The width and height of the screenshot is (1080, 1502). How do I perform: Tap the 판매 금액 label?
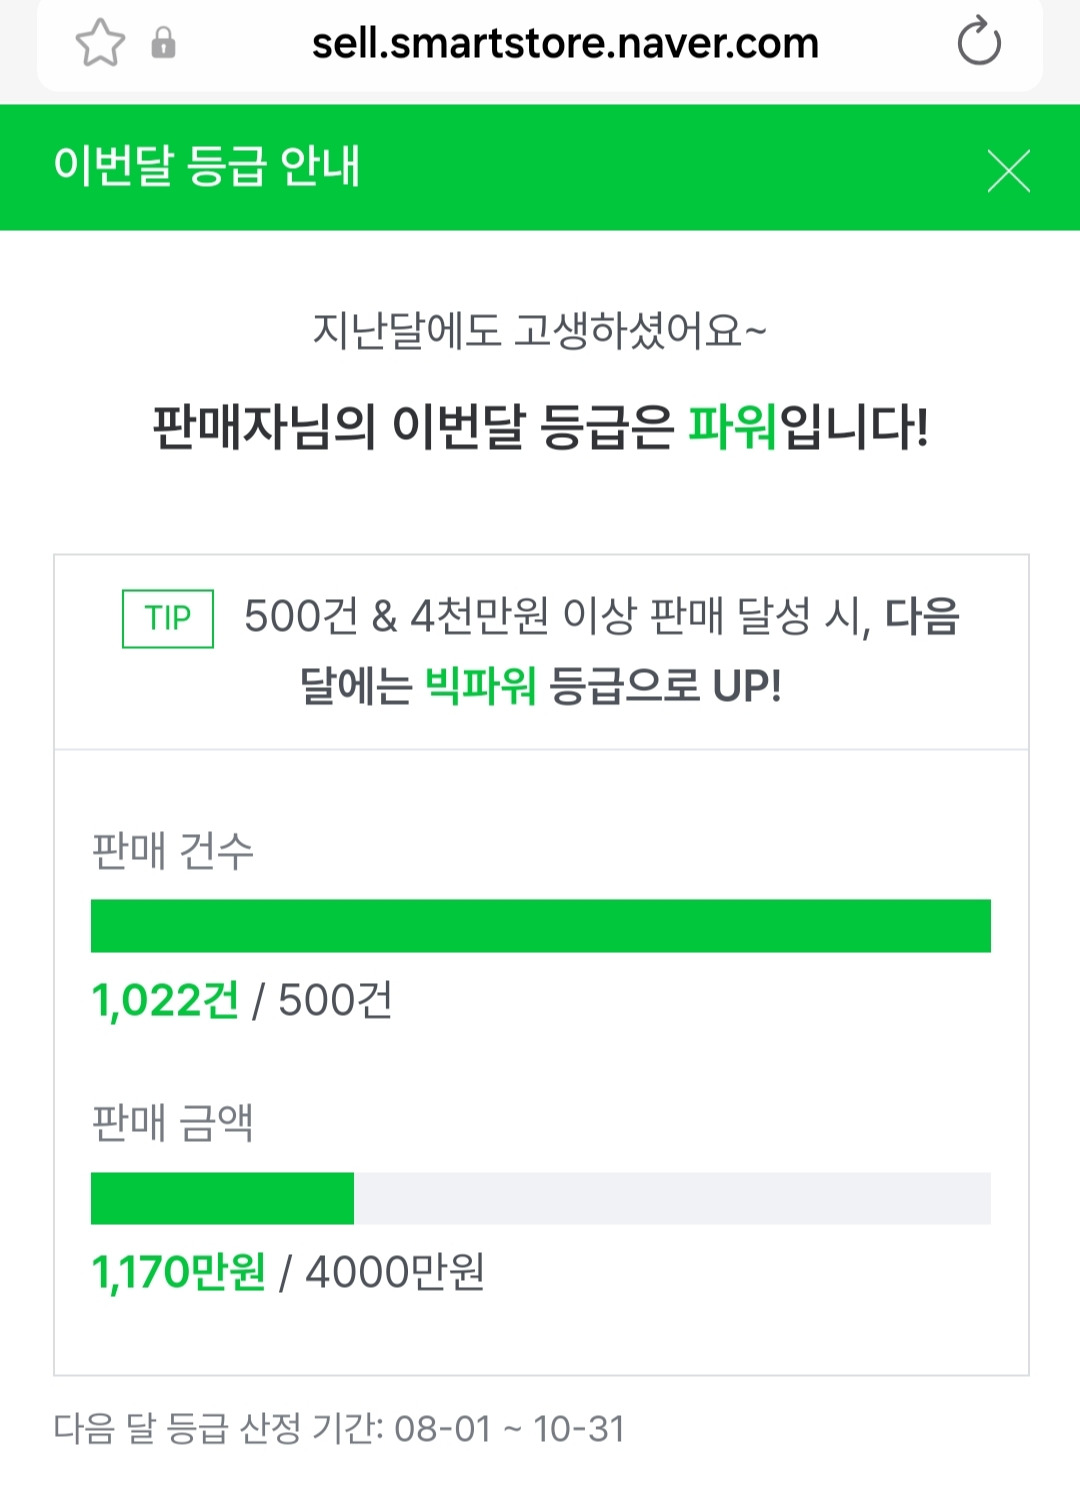pos(173,1123)
